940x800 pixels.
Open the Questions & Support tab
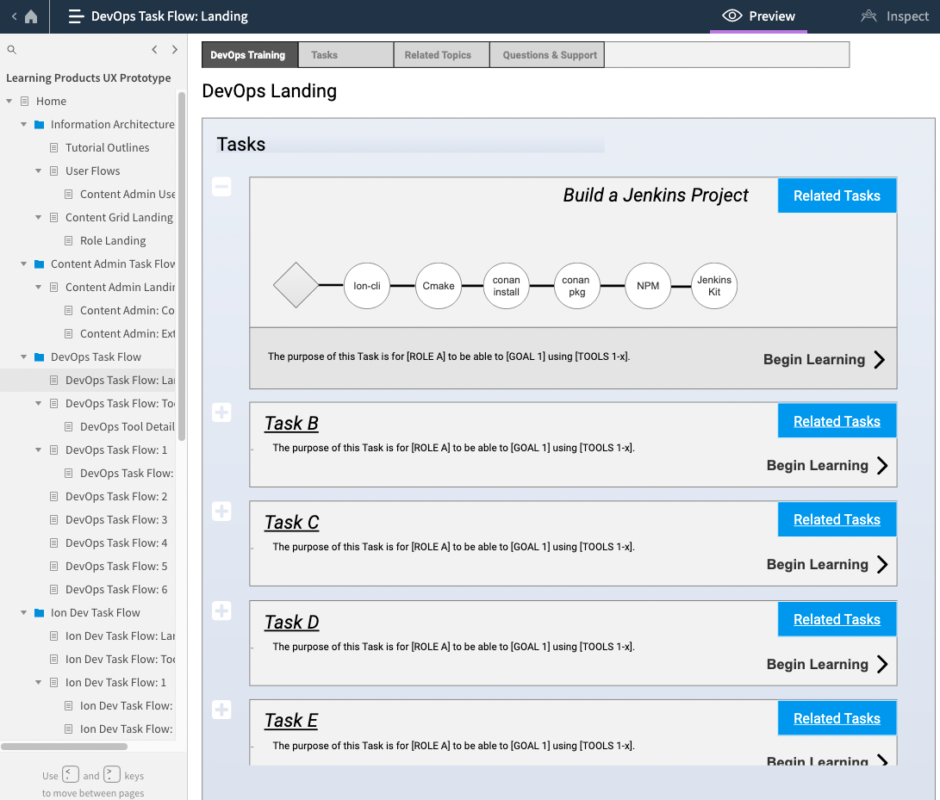tap(547, 55)
